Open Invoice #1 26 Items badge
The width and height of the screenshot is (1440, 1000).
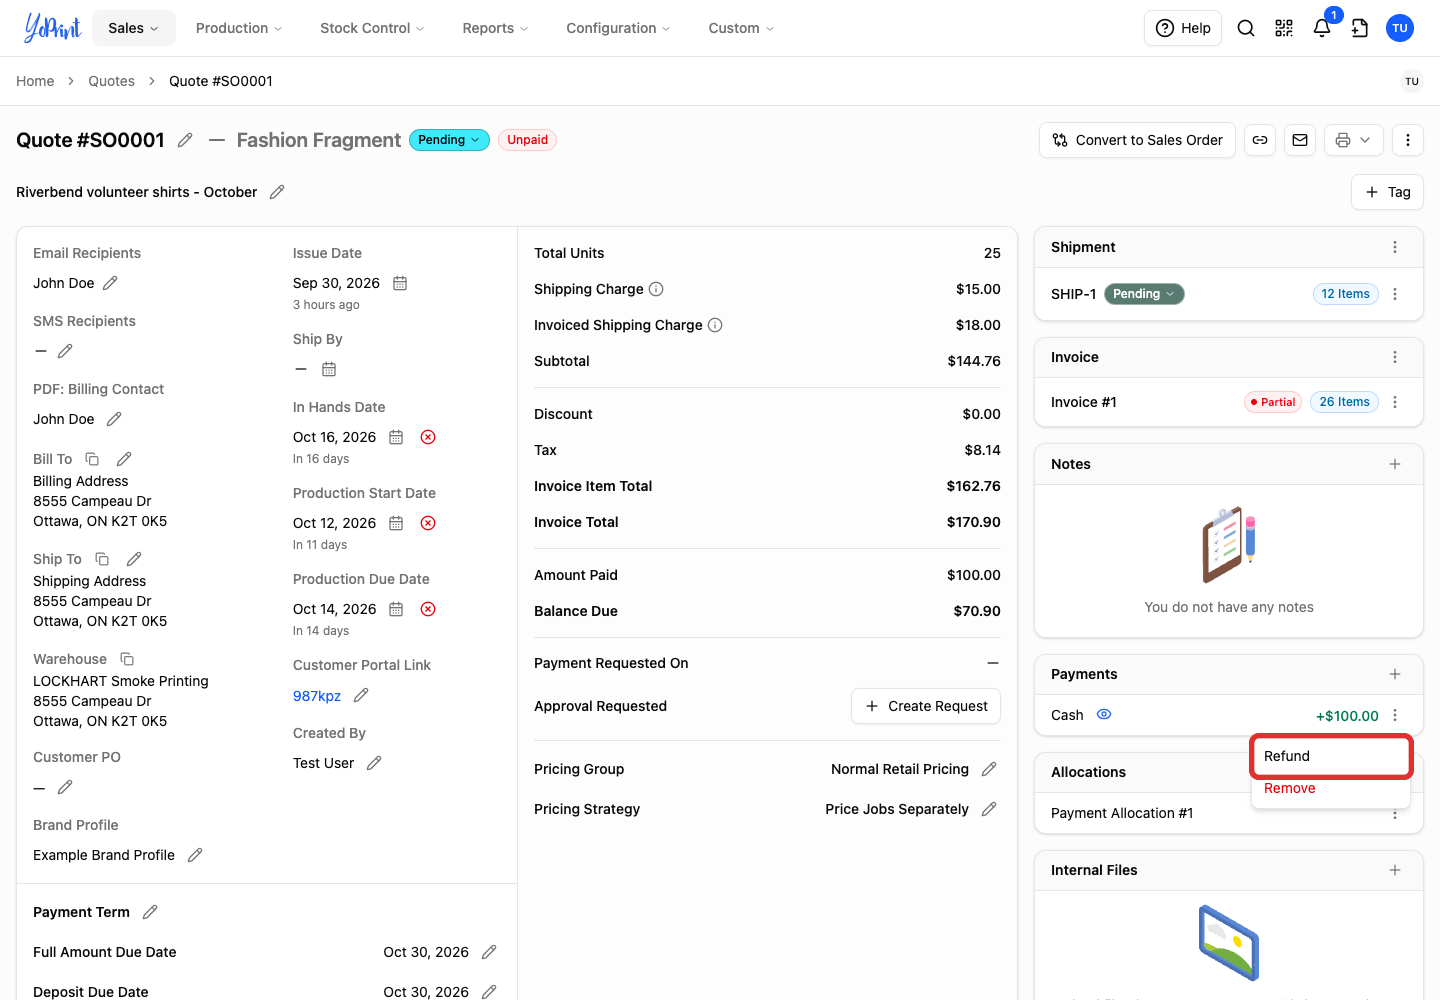pyautogui.click(x=1344, y=402)
